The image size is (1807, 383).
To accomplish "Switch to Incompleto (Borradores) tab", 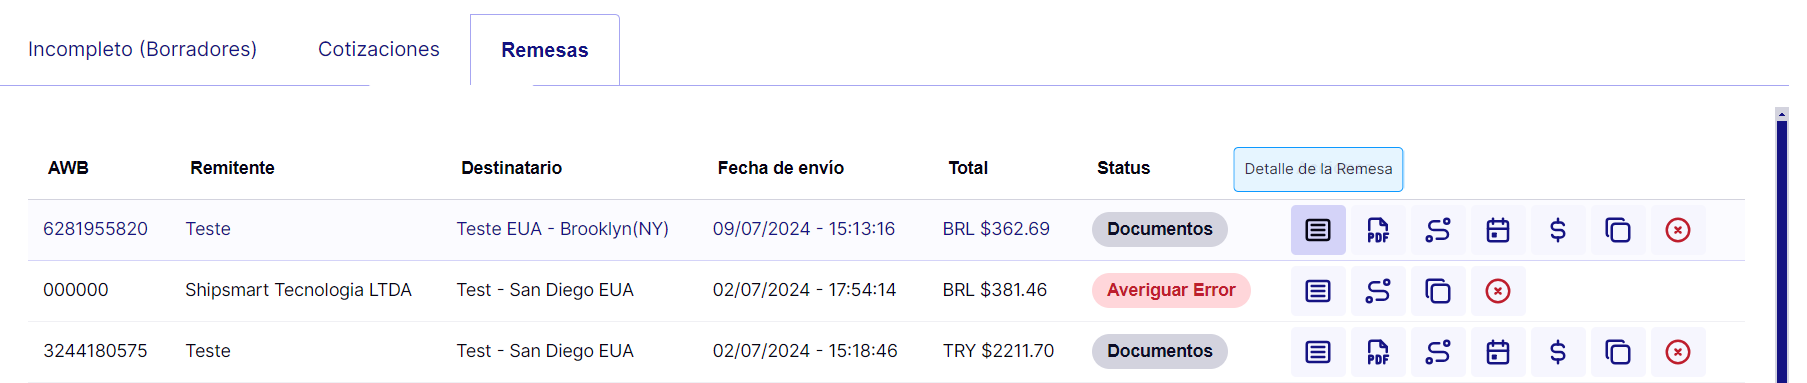I will pos(142,49).
